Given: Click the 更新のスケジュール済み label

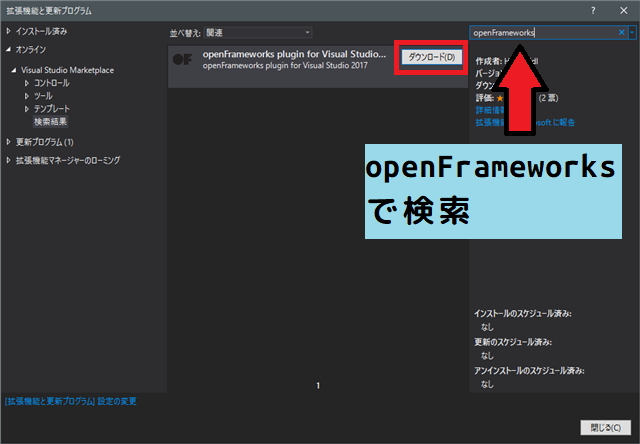Looking at the screenshot, I should (x=513, y=342).
